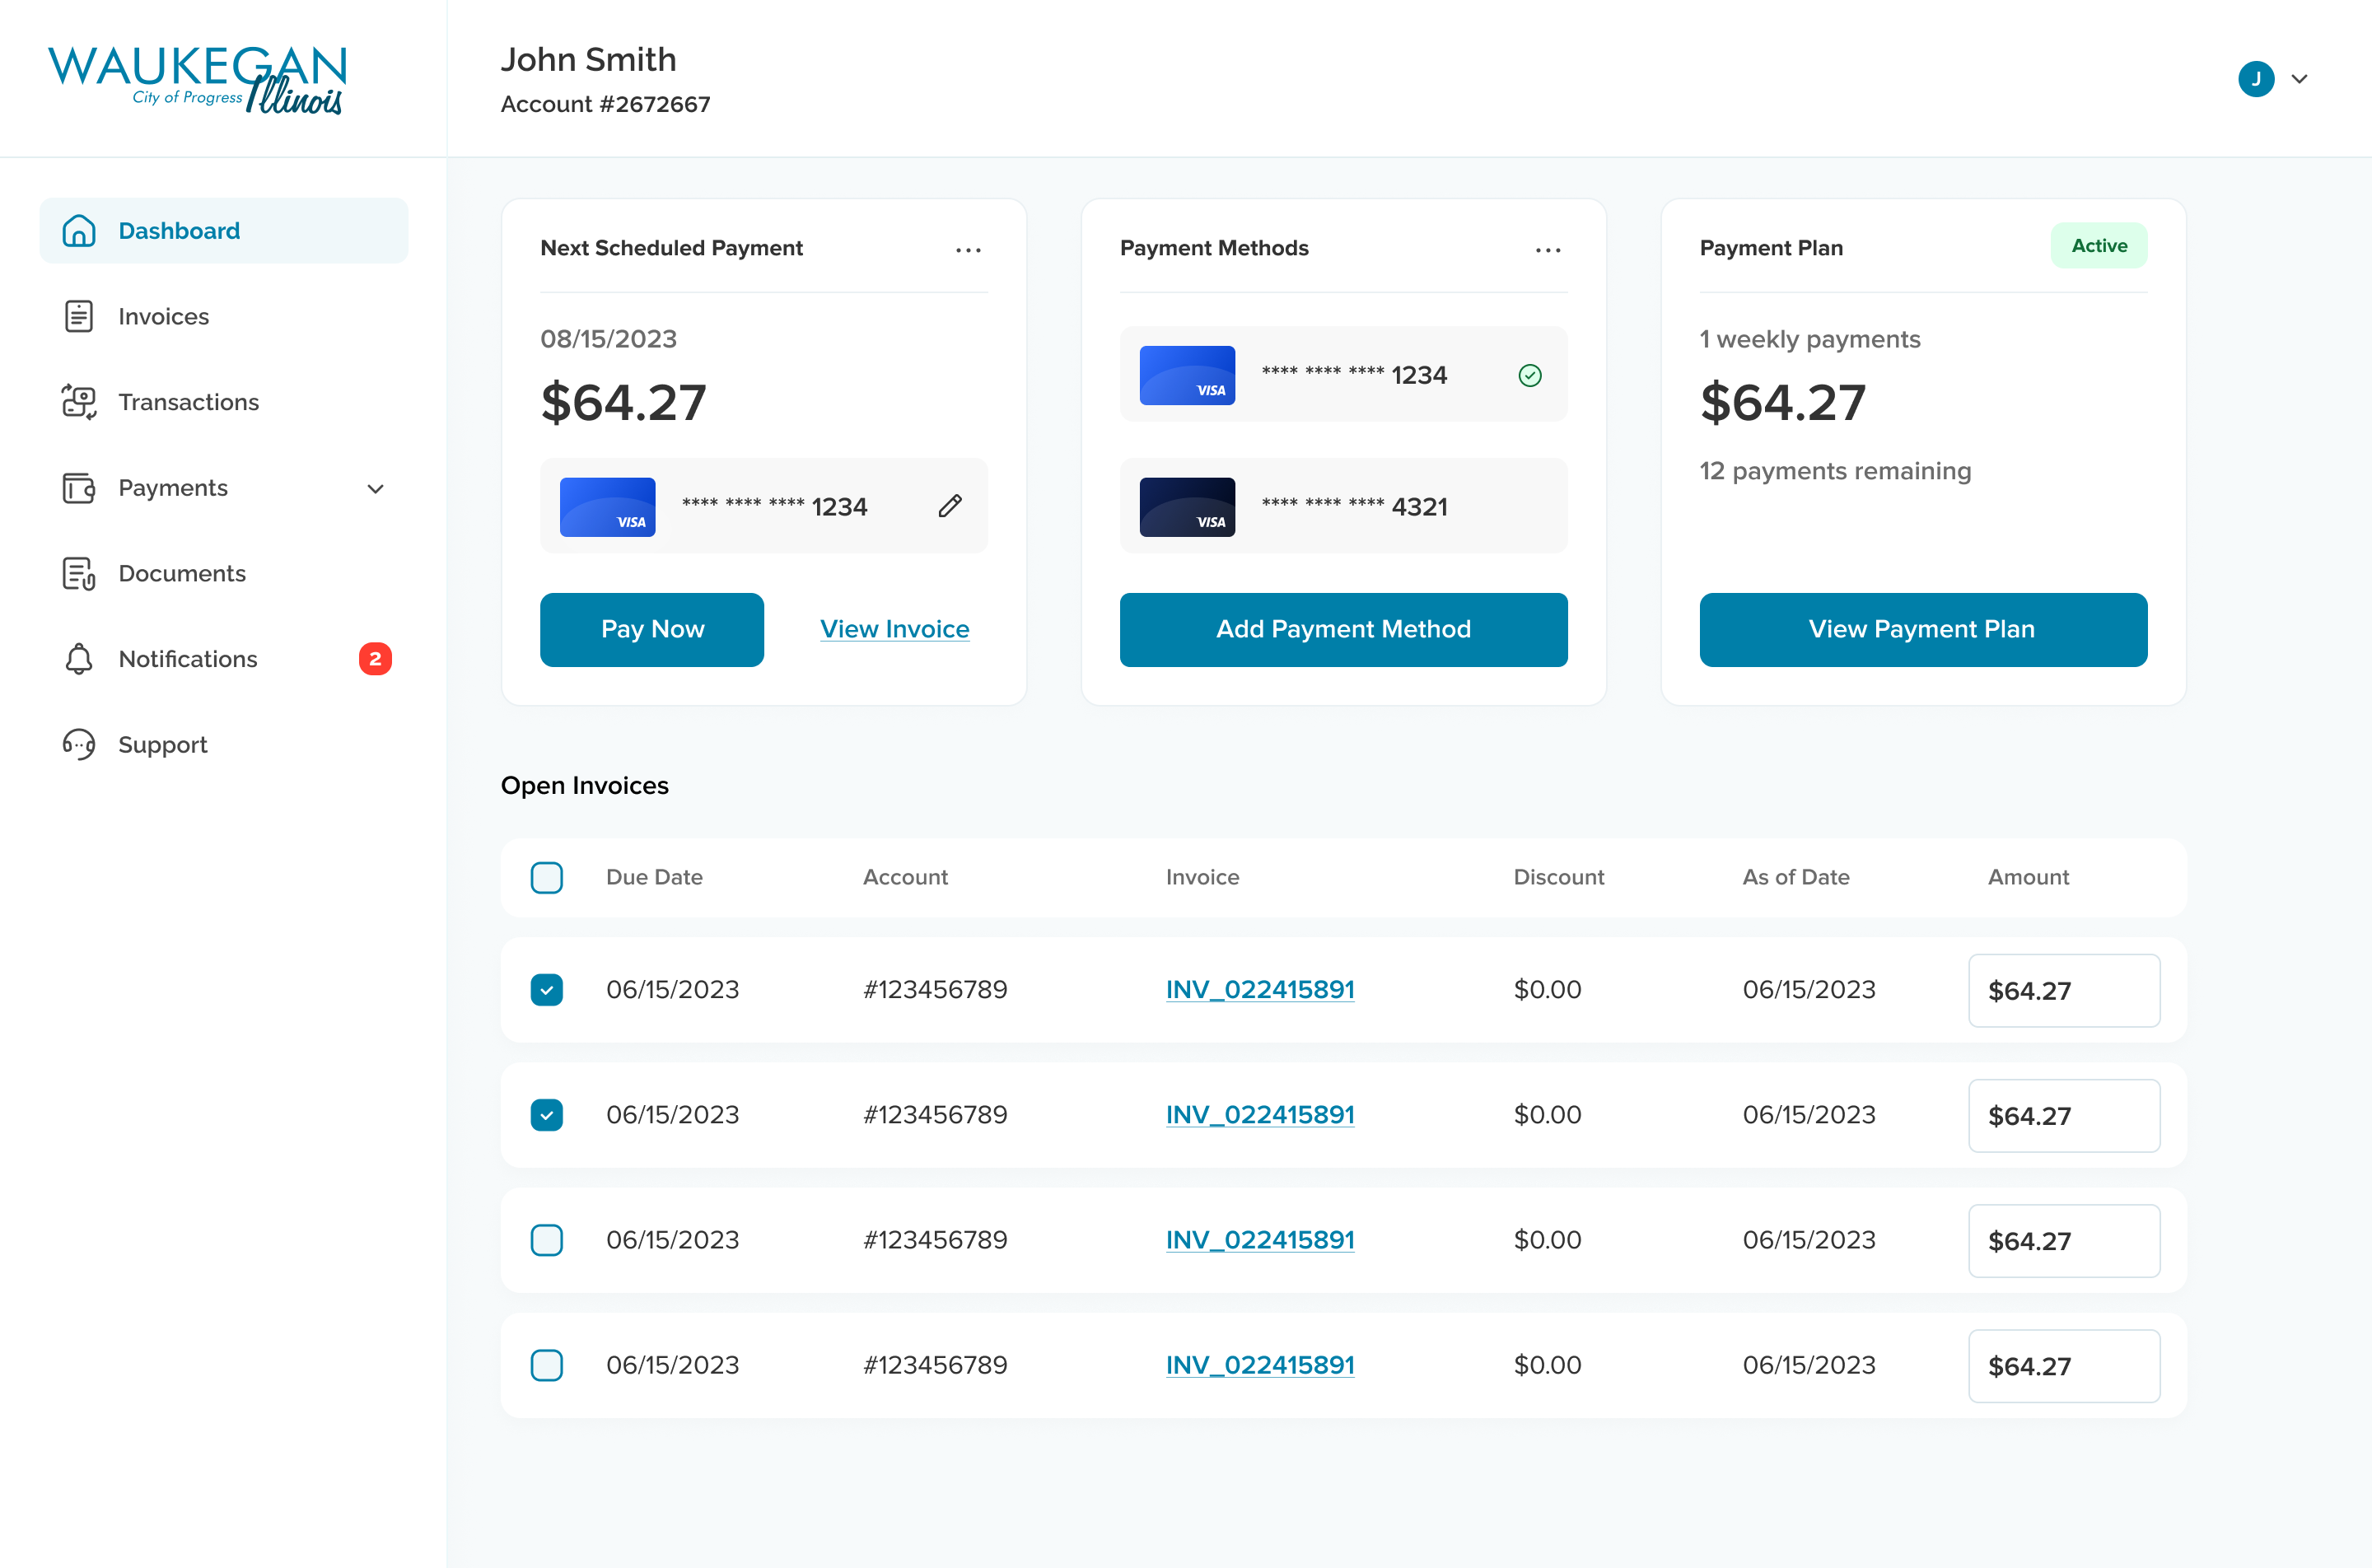
Task: Click the Documents sidebar icon
Action: click(79, 574)
